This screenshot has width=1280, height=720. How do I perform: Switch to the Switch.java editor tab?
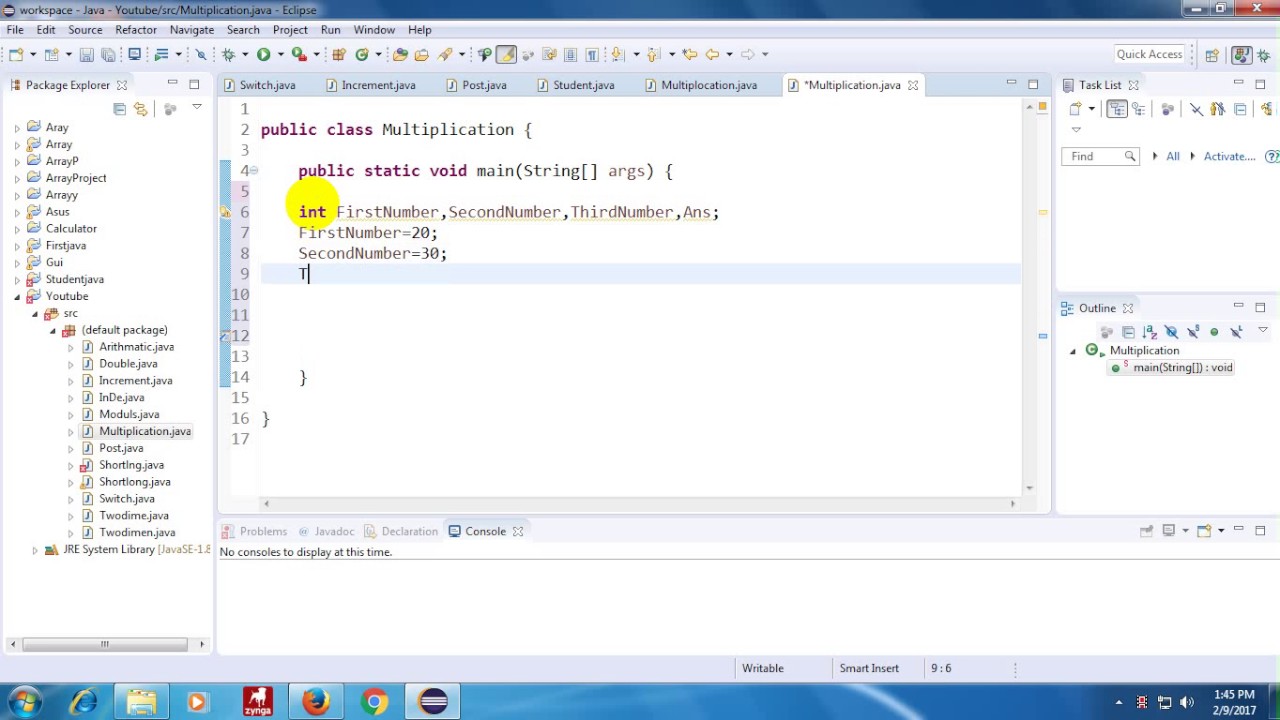pyautogui.click(x=260, y=85)
